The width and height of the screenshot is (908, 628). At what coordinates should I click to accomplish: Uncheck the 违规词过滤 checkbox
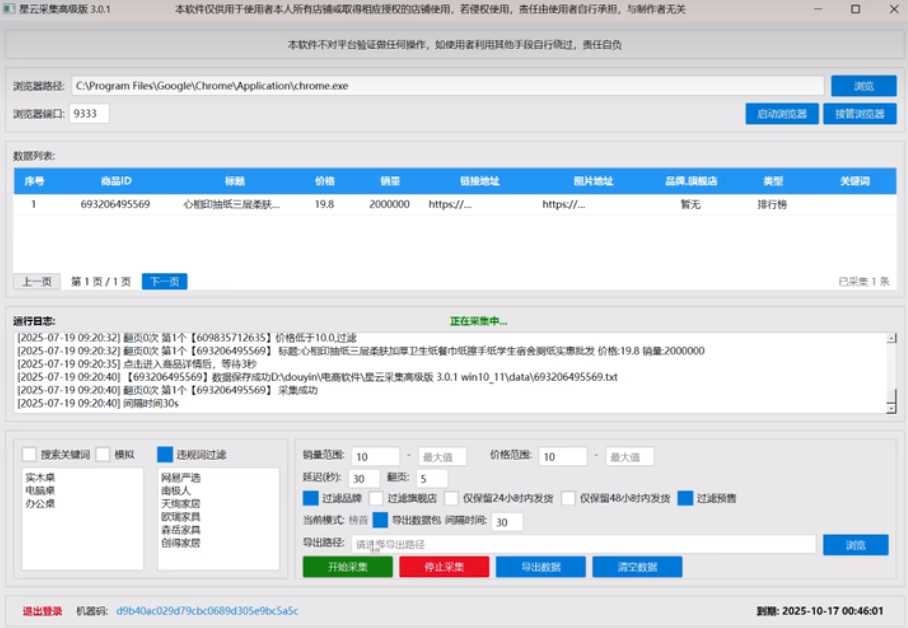pos(165,454)
